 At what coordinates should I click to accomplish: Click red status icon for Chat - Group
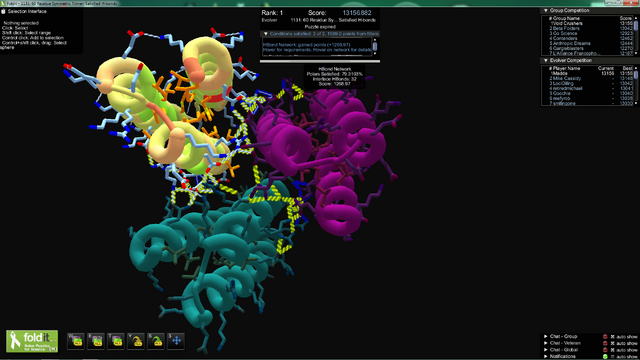(x=605, y=337)
